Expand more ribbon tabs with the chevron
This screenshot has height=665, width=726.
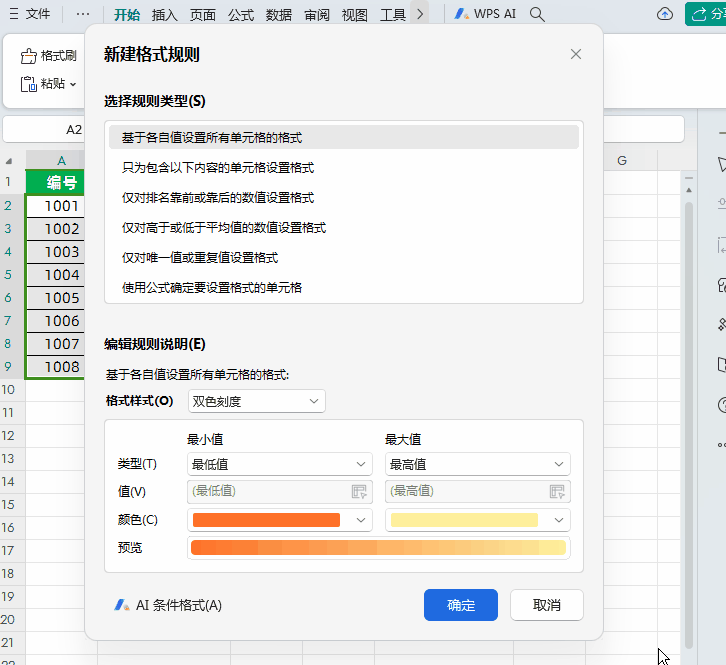[x=420, y=14]
